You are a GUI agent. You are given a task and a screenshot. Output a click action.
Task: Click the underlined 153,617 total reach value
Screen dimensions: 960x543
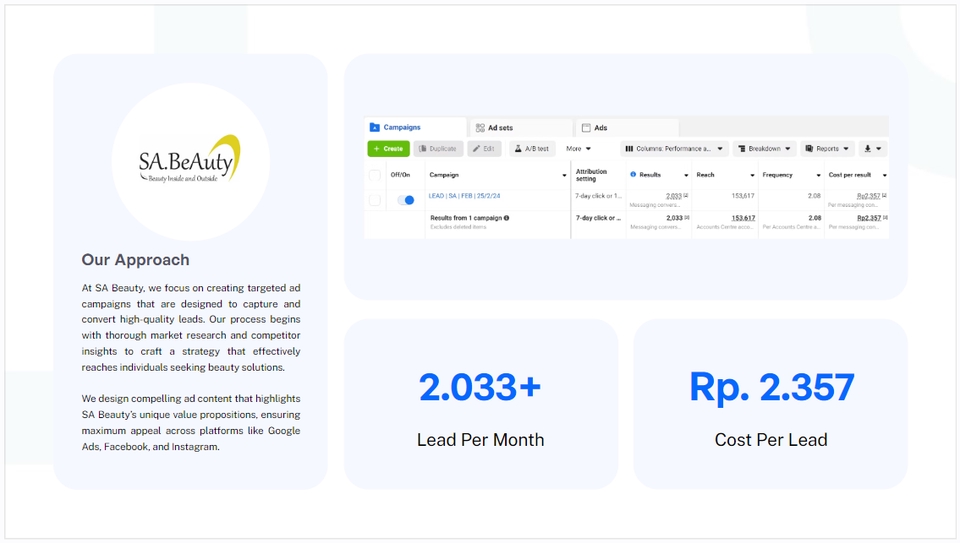tap(743, 218)
